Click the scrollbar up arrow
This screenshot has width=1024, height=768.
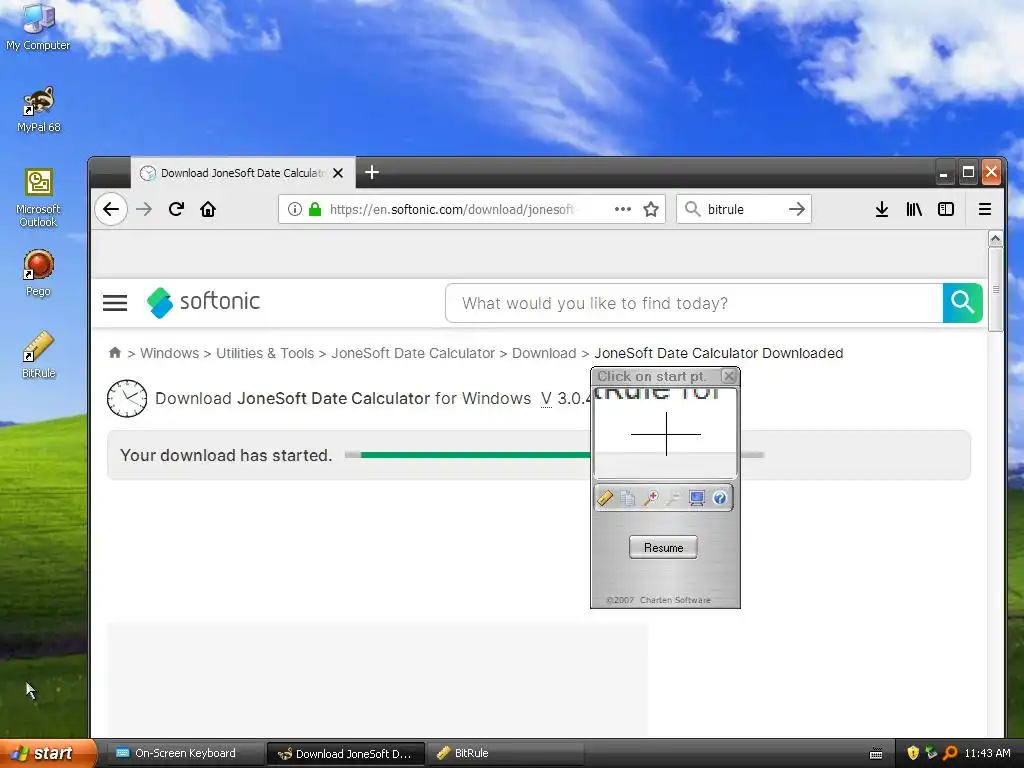(x=995, y=239)
